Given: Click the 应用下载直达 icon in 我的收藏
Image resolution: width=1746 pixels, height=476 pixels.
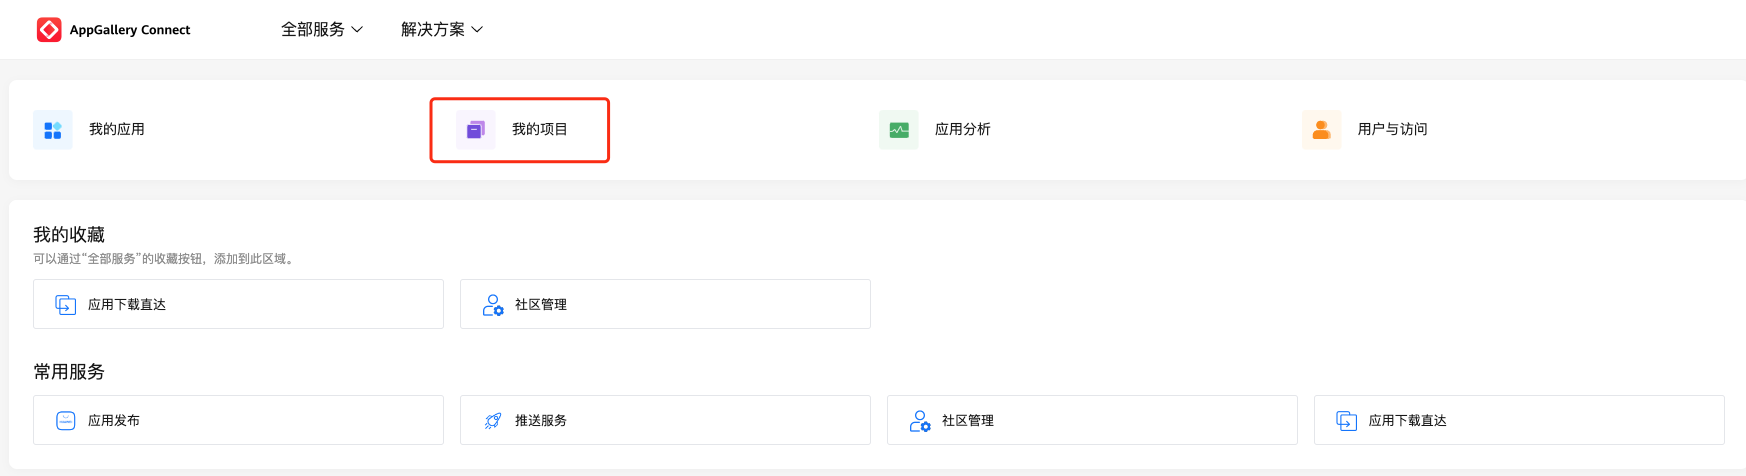Looking at the screenshot, I should [66, 305].
